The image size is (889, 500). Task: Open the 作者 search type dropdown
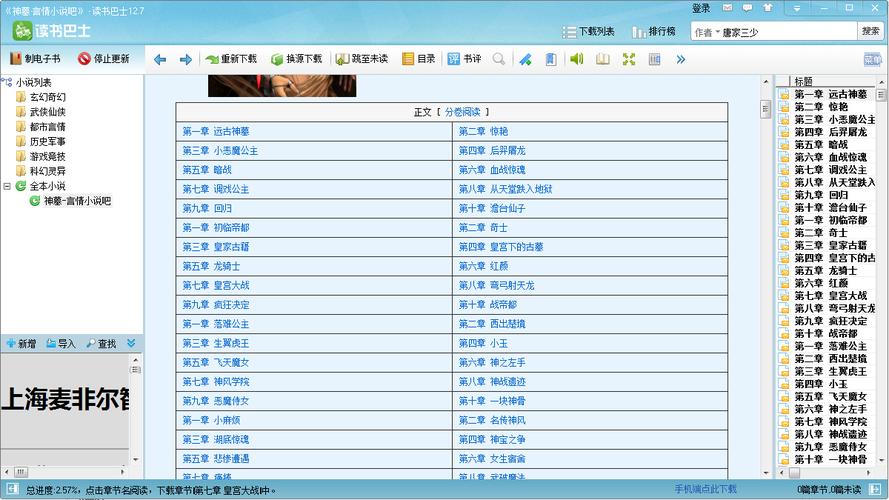tap(705, 32)
